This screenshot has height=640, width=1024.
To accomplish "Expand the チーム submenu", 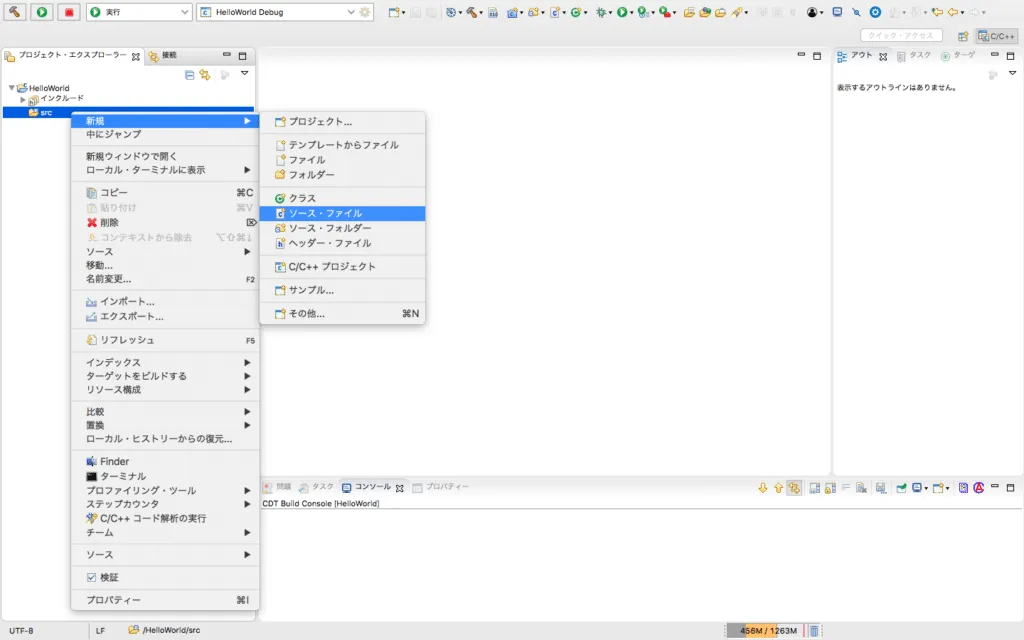I will pyautogui.click(x=166, y=533).
